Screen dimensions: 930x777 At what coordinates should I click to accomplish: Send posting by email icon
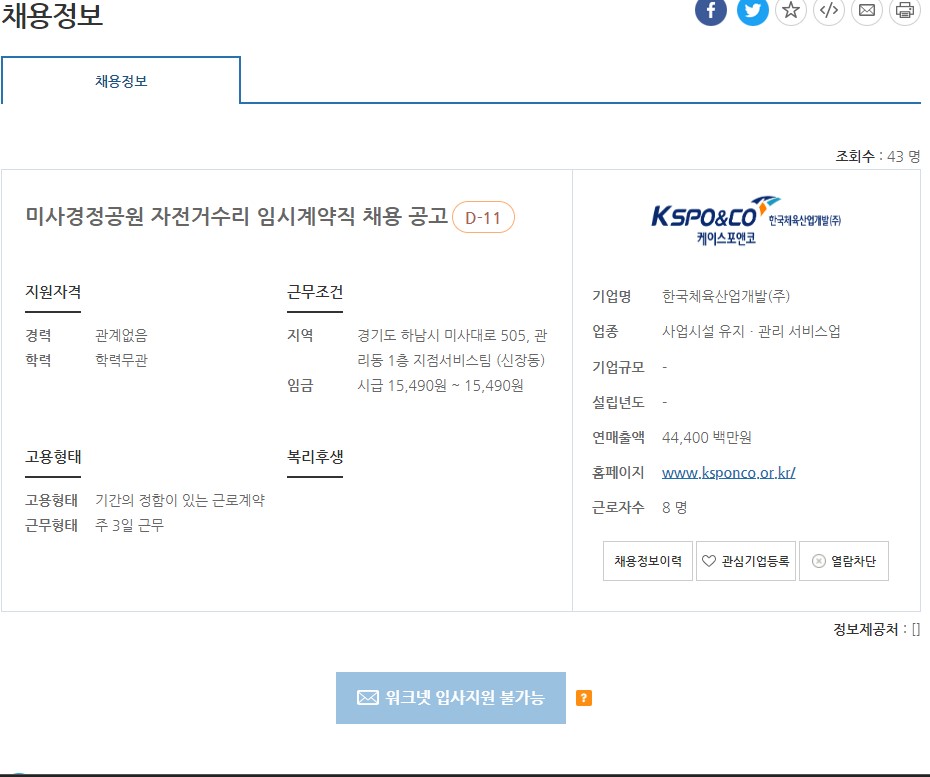[x=867, y=10]
